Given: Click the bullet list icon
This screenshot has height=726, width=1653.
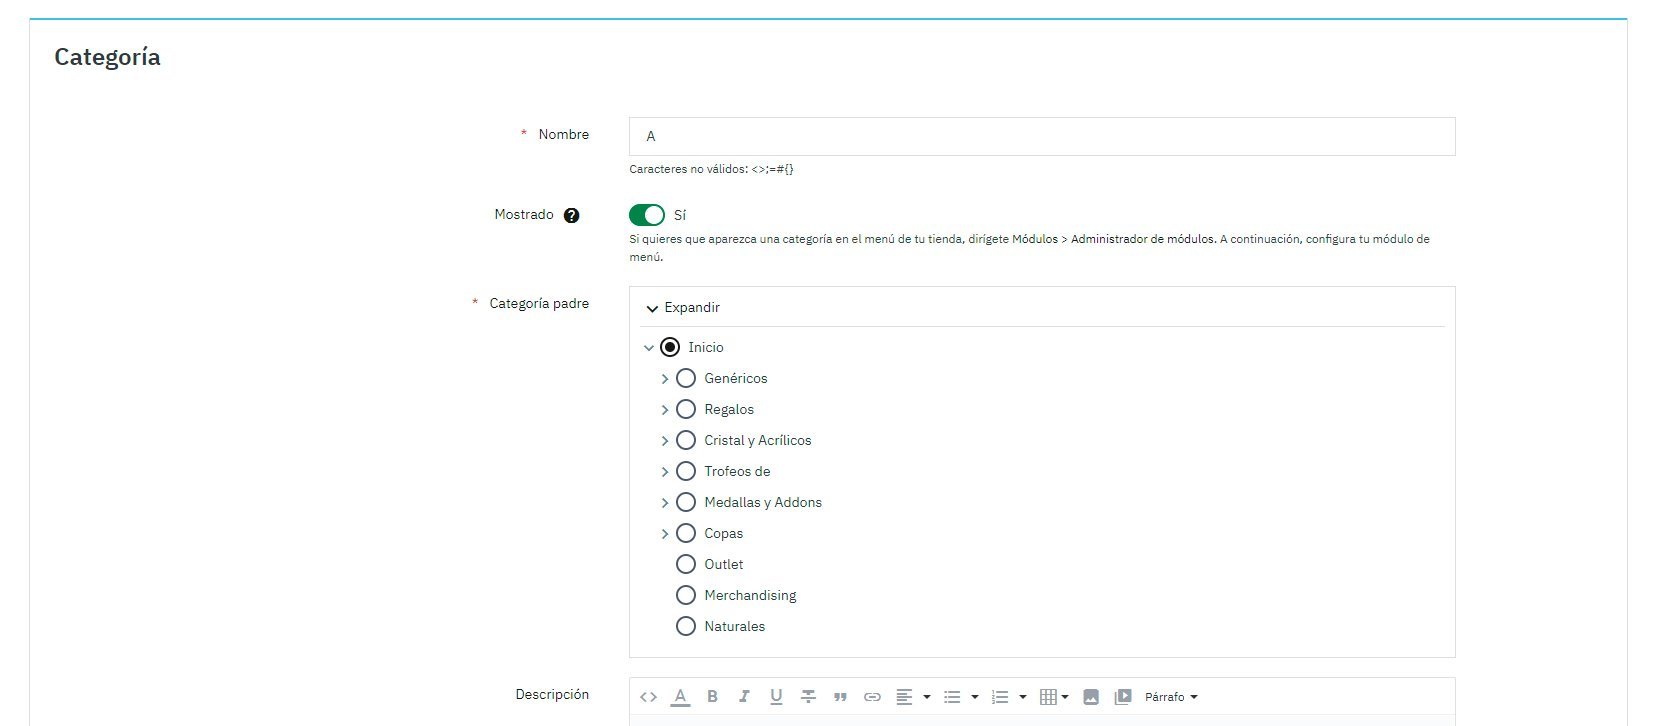Looking at the screenshot, I should pos(952,697).
